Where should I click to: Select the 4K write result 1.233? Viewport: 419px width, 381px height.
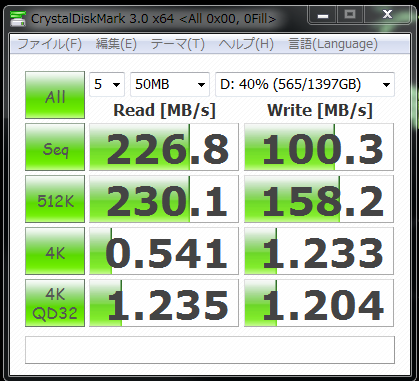319,251
